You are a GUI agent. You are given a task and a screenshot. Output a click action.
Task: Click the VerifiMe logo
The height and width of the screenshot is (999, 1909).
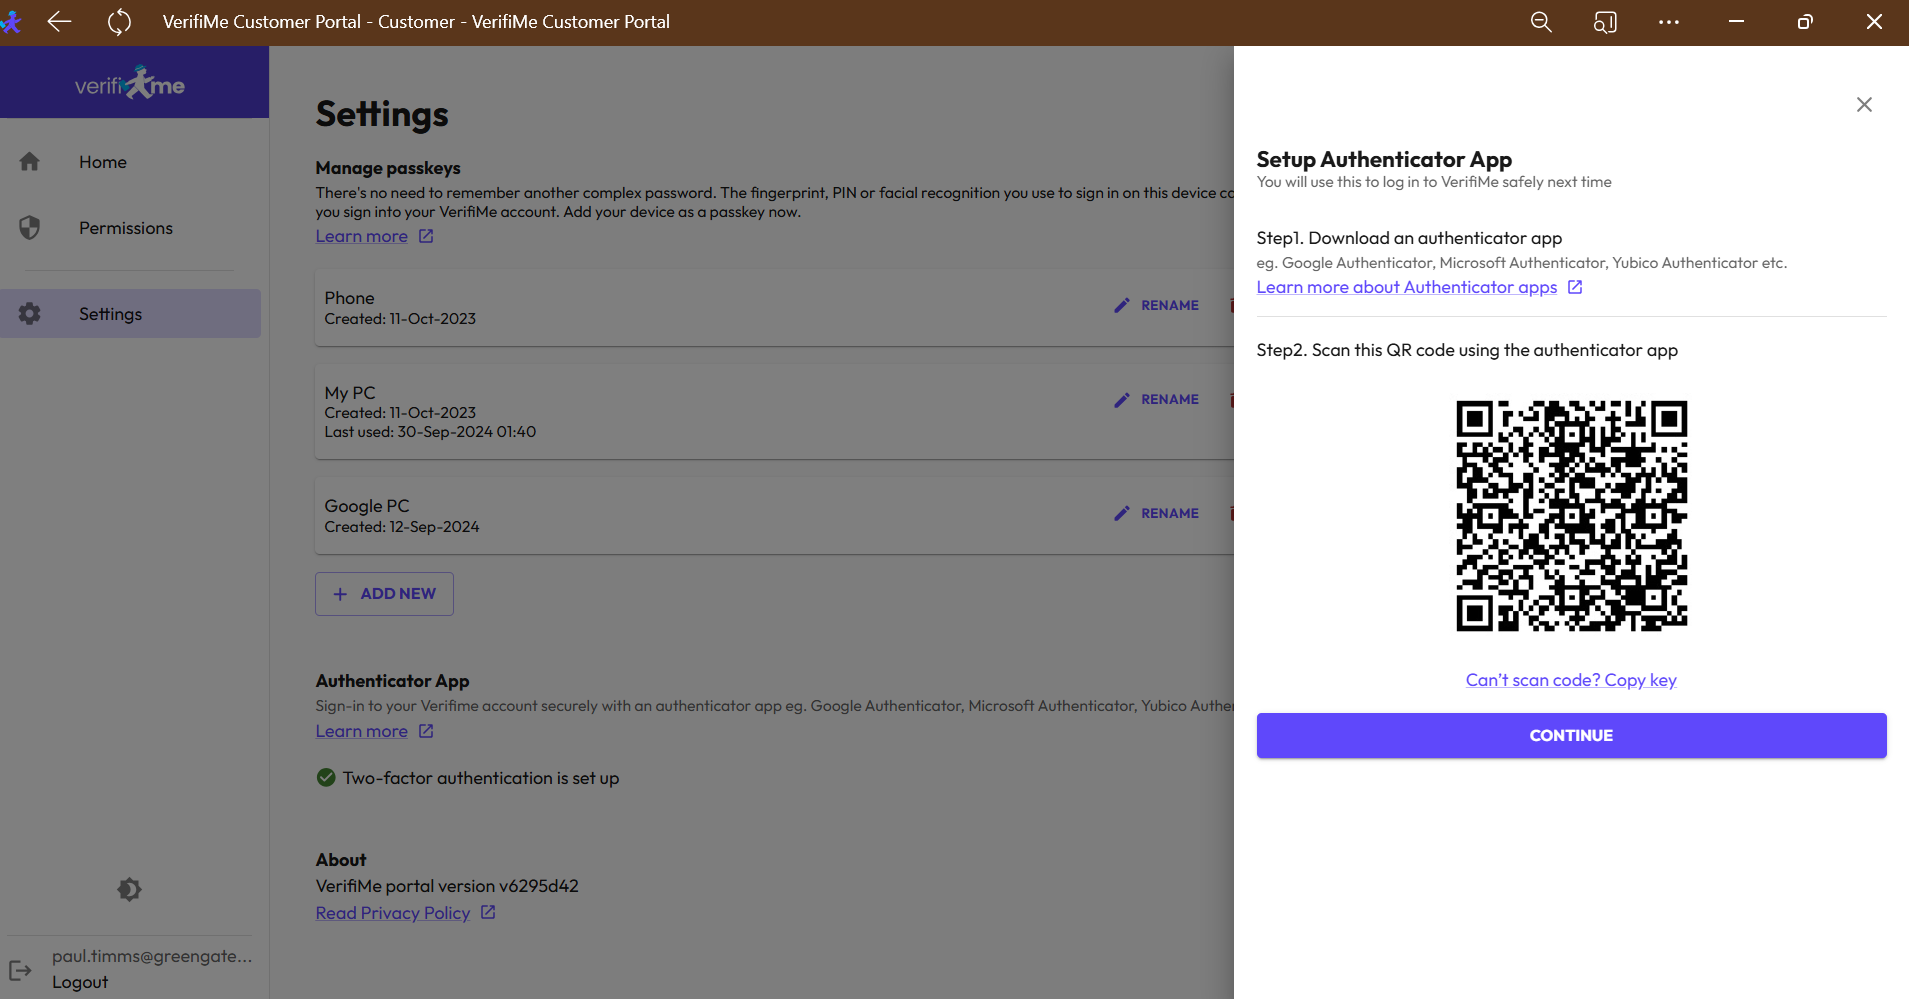coord(129,82)
